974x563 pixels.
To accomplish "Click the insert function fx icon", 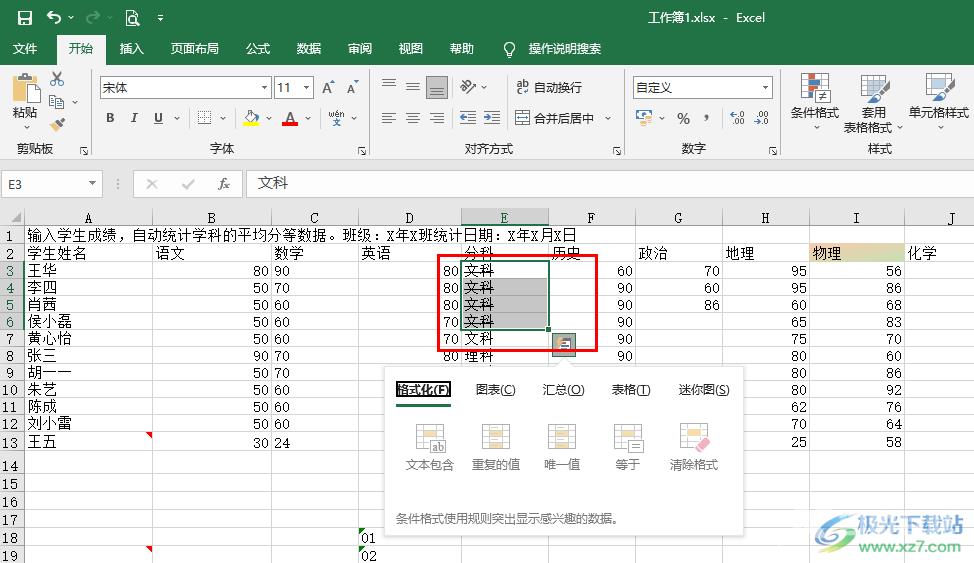I will click(x=224, y=184).
